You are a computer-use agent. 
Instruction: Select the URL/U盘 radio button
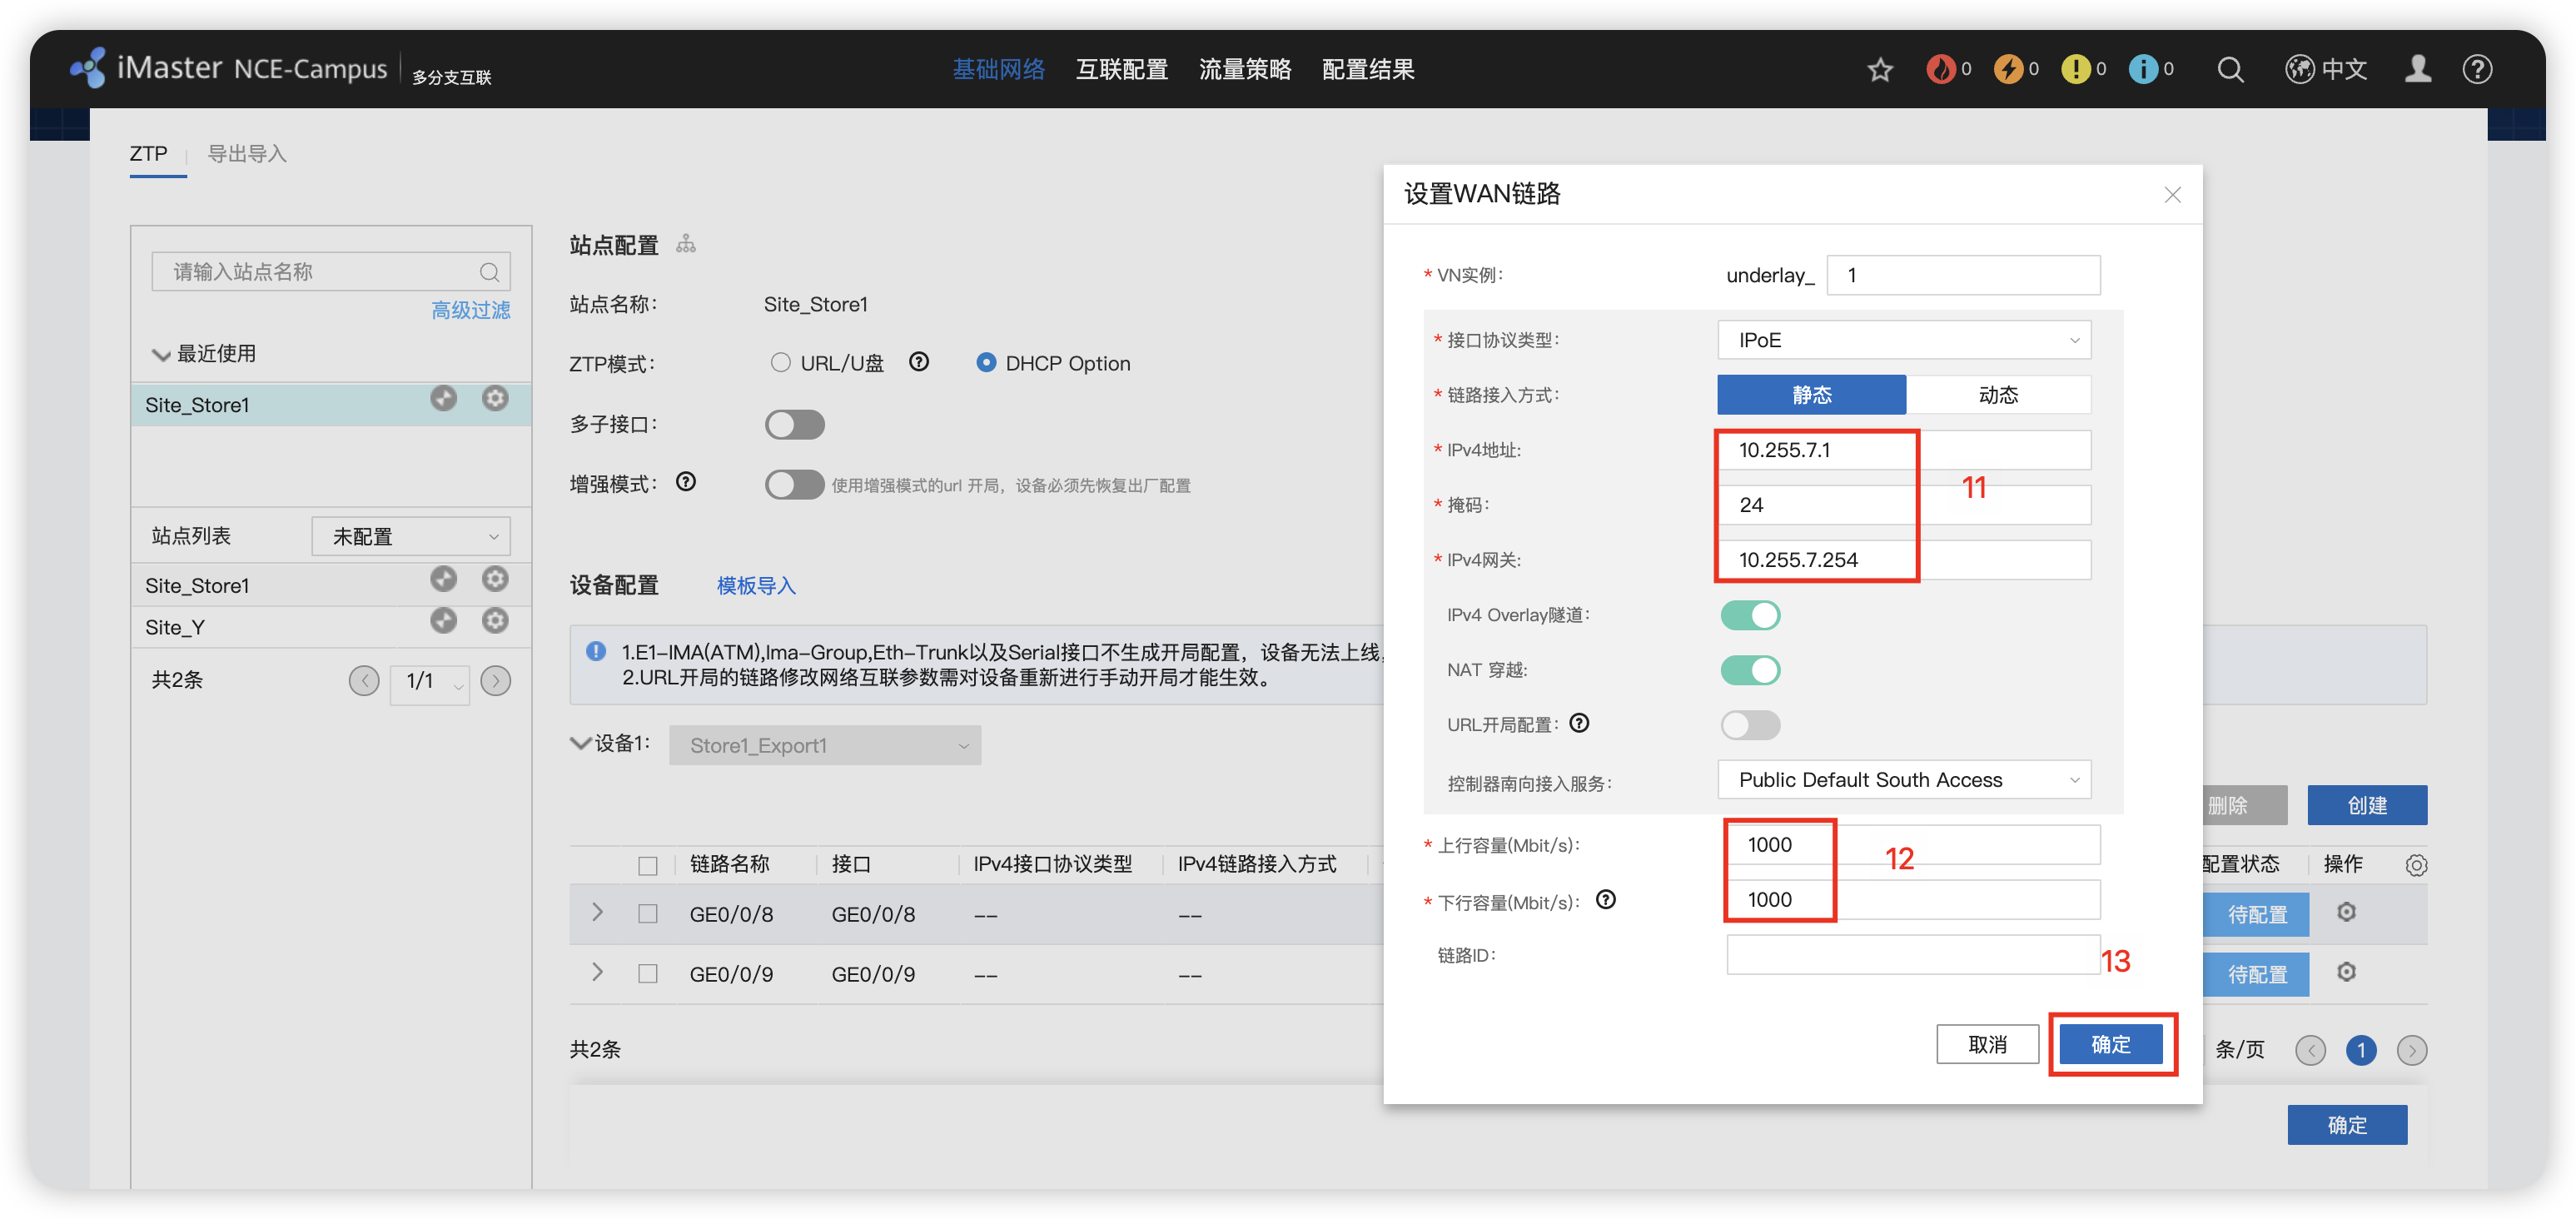coord(780,363)
